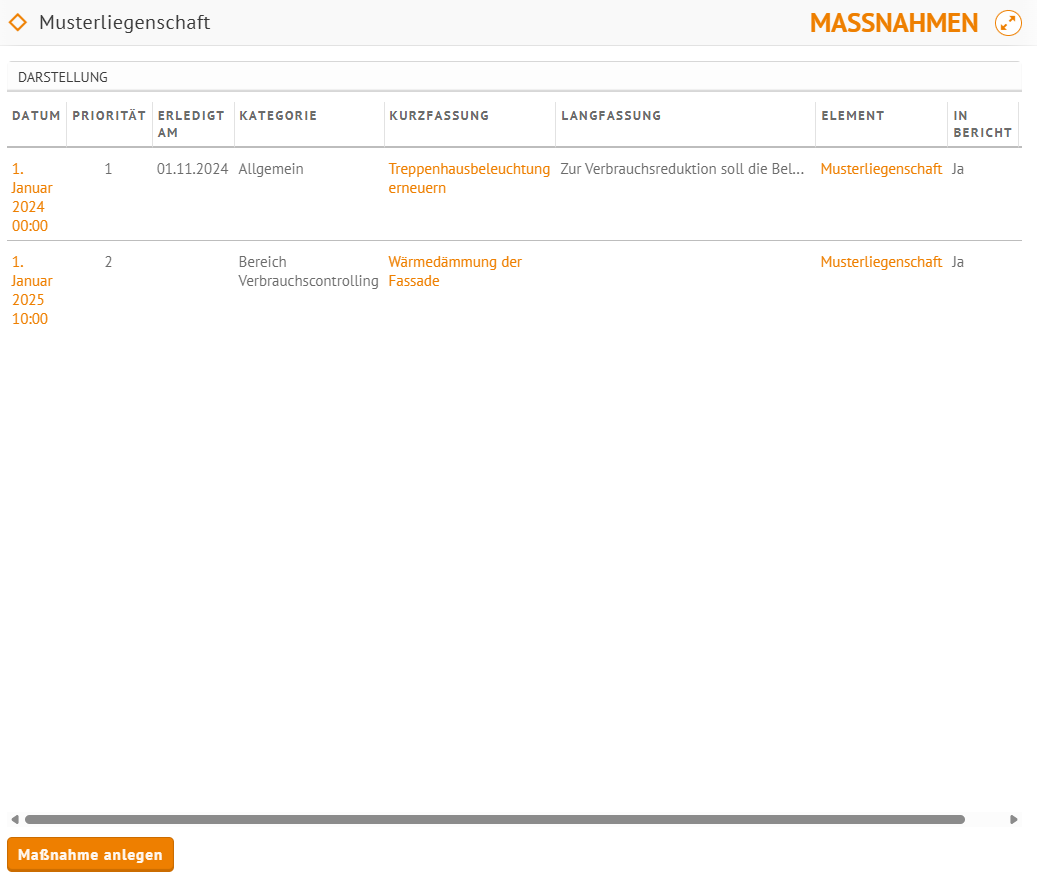Screen dimensions: 1037x880
Task: Sort by the DATUM column header
Action: click(x=36, y=116)
